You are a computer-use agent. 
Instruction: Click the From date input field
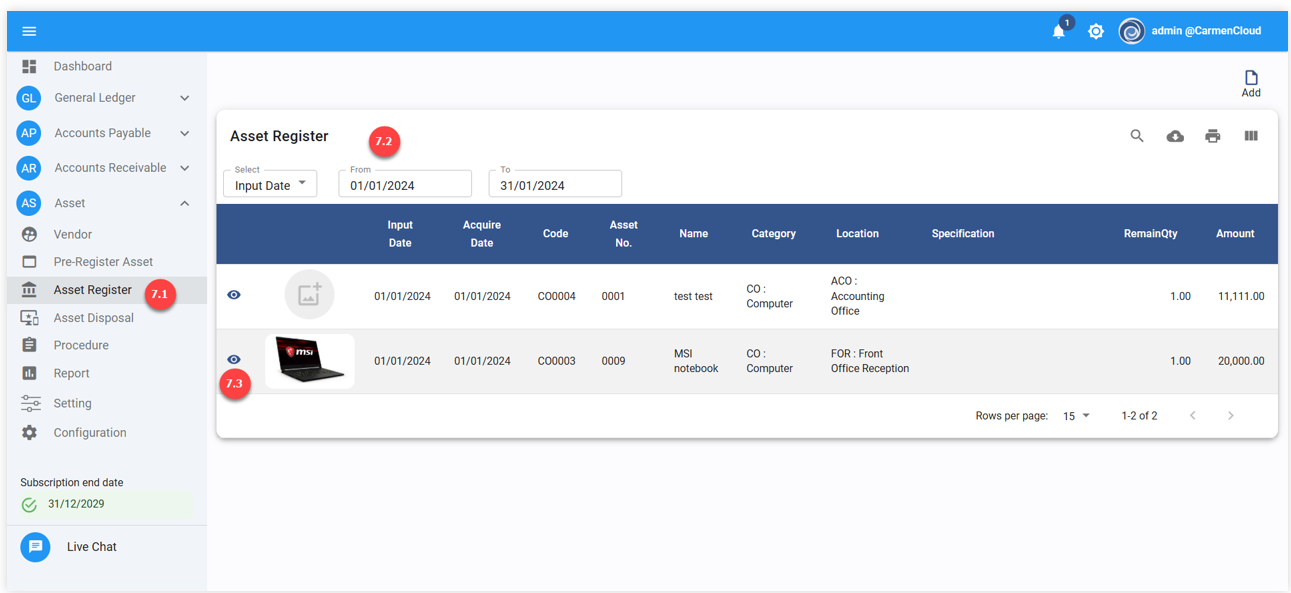(405, 185)
